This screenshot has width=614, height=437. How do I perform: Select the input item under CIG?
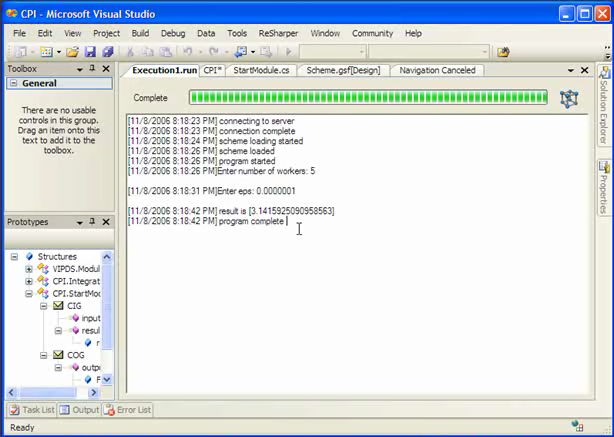click(x=91, y=318)
